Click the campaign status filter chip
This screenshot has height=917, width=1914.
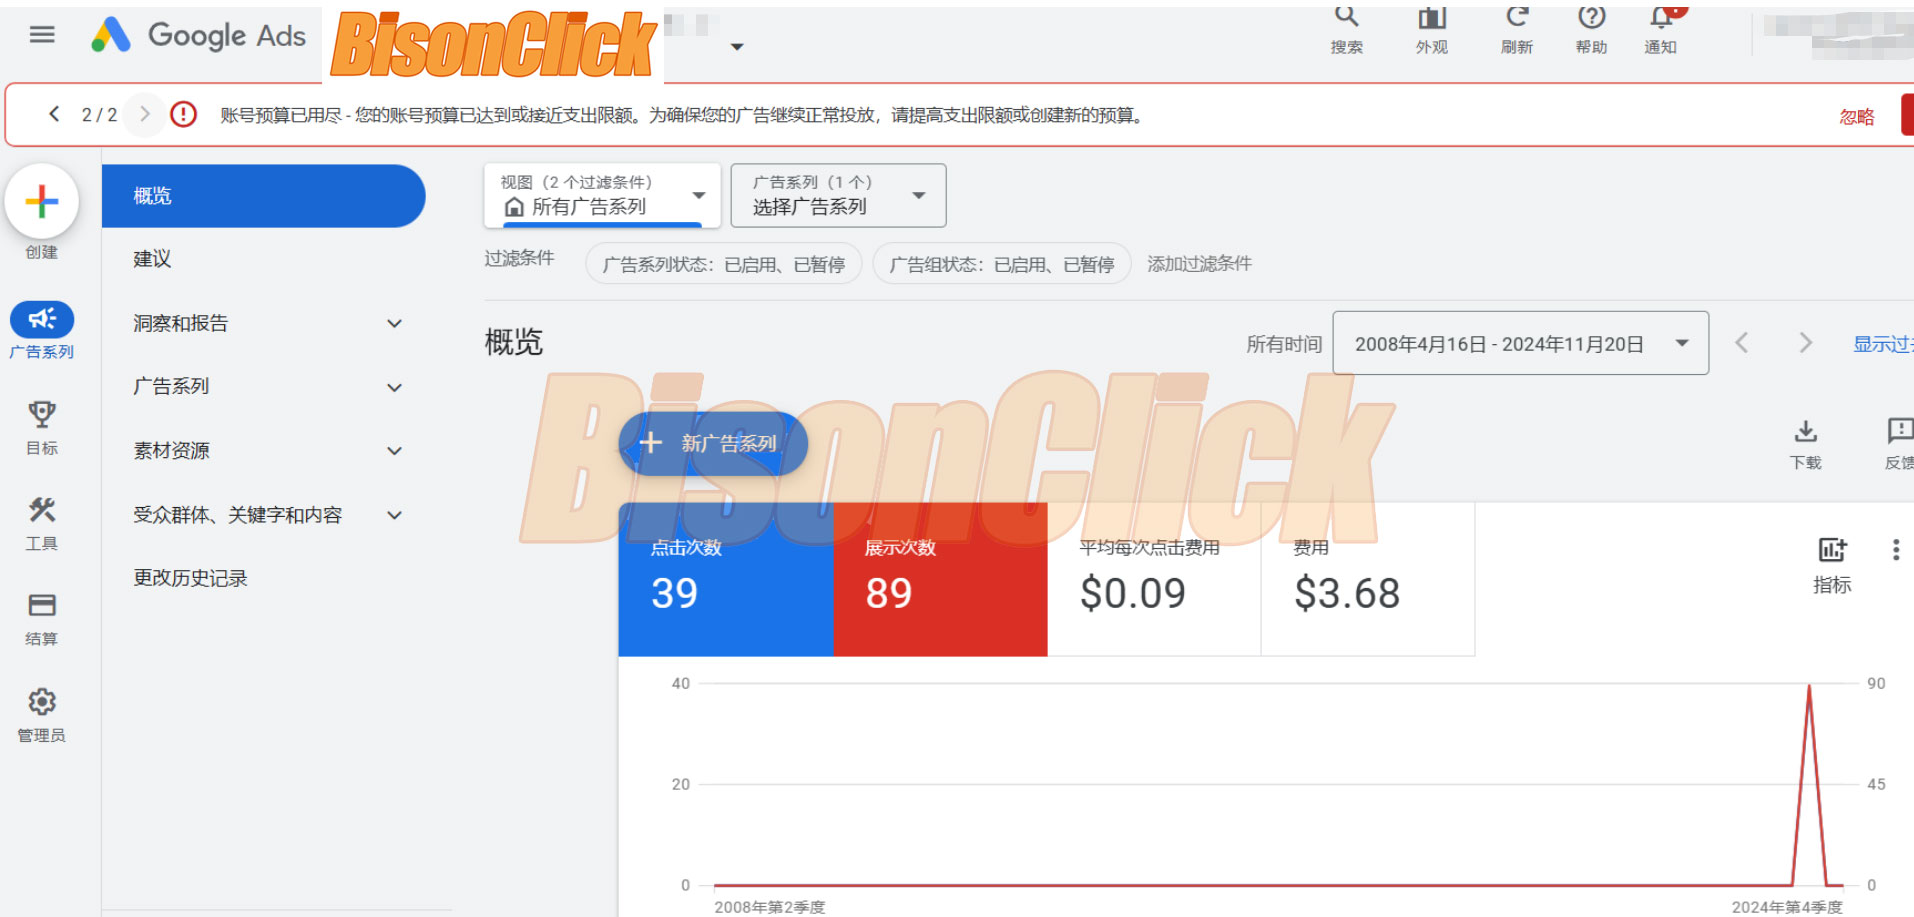click(x=723, y=264)
